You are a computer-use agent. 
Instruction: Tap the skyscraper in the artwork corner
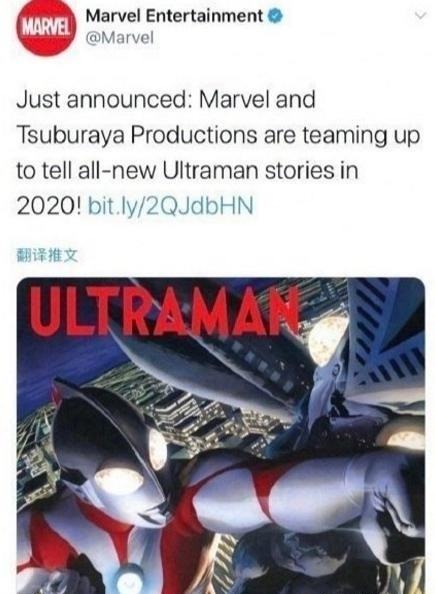click(x=385, y=337)
